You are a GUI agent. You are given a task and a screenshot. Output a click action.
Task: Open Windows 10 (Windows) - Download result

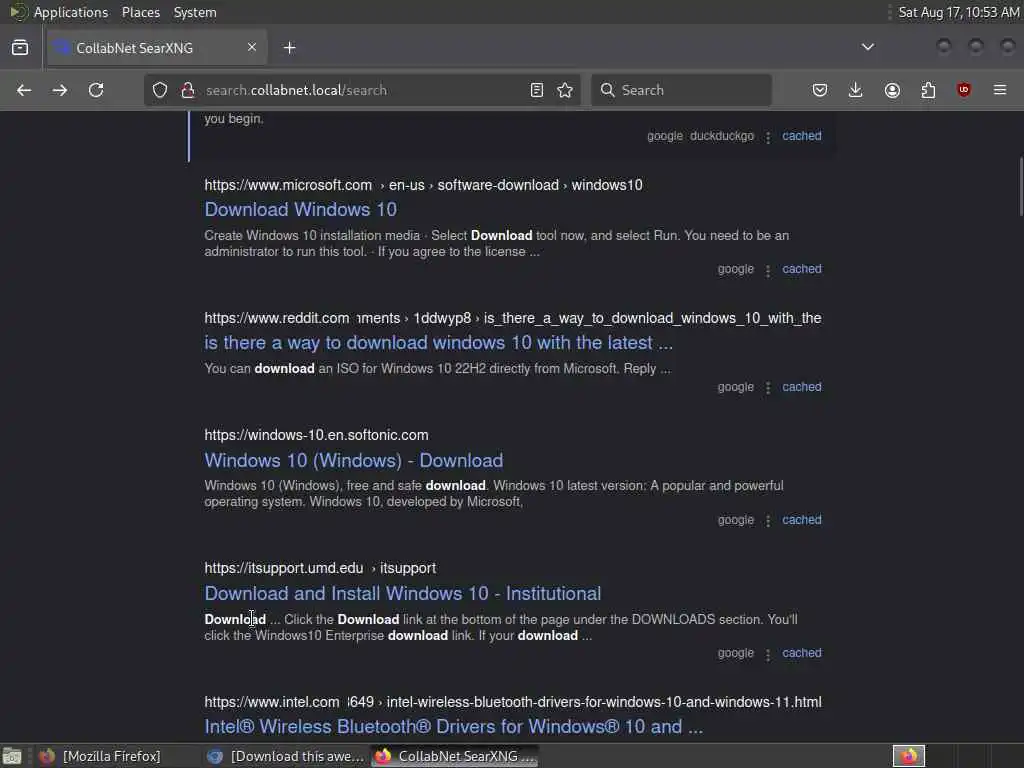pyautogui.click(x=353, y=460)
